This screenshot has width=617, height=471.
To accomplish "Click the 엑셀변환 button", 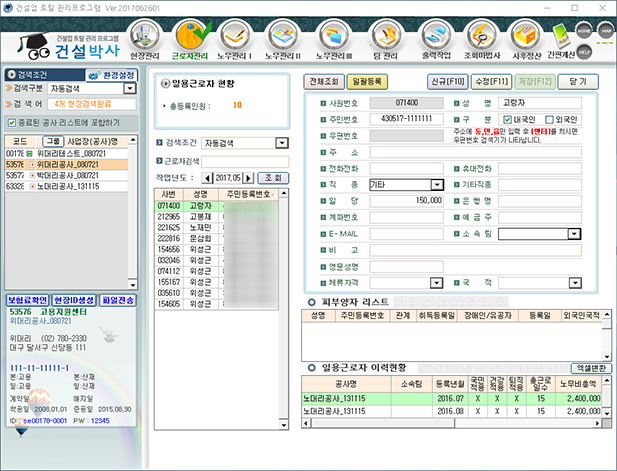I will [591, 368].
